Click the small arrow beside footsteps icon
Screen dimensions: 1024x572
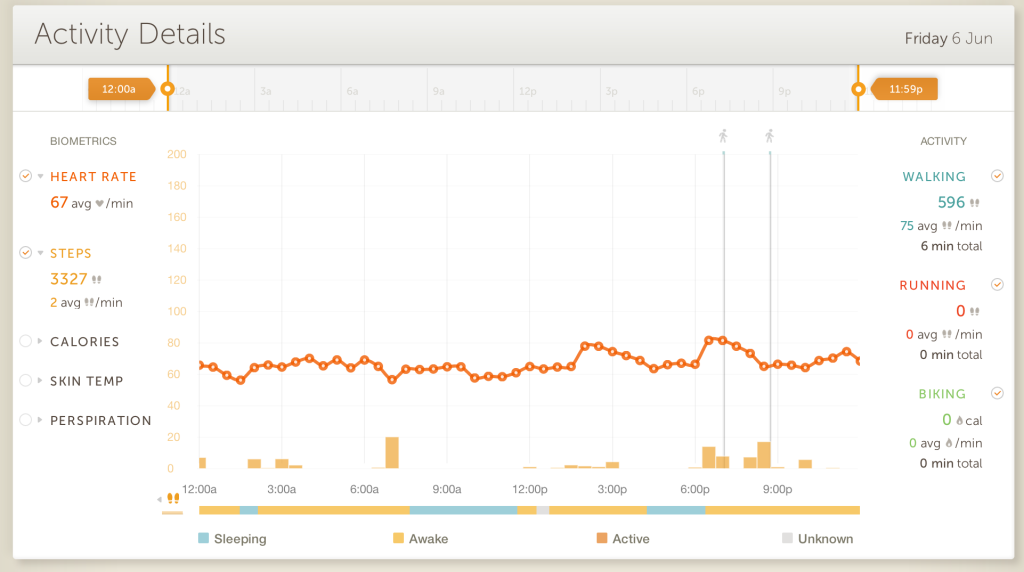pyautogui.click(x=159, y=500)
